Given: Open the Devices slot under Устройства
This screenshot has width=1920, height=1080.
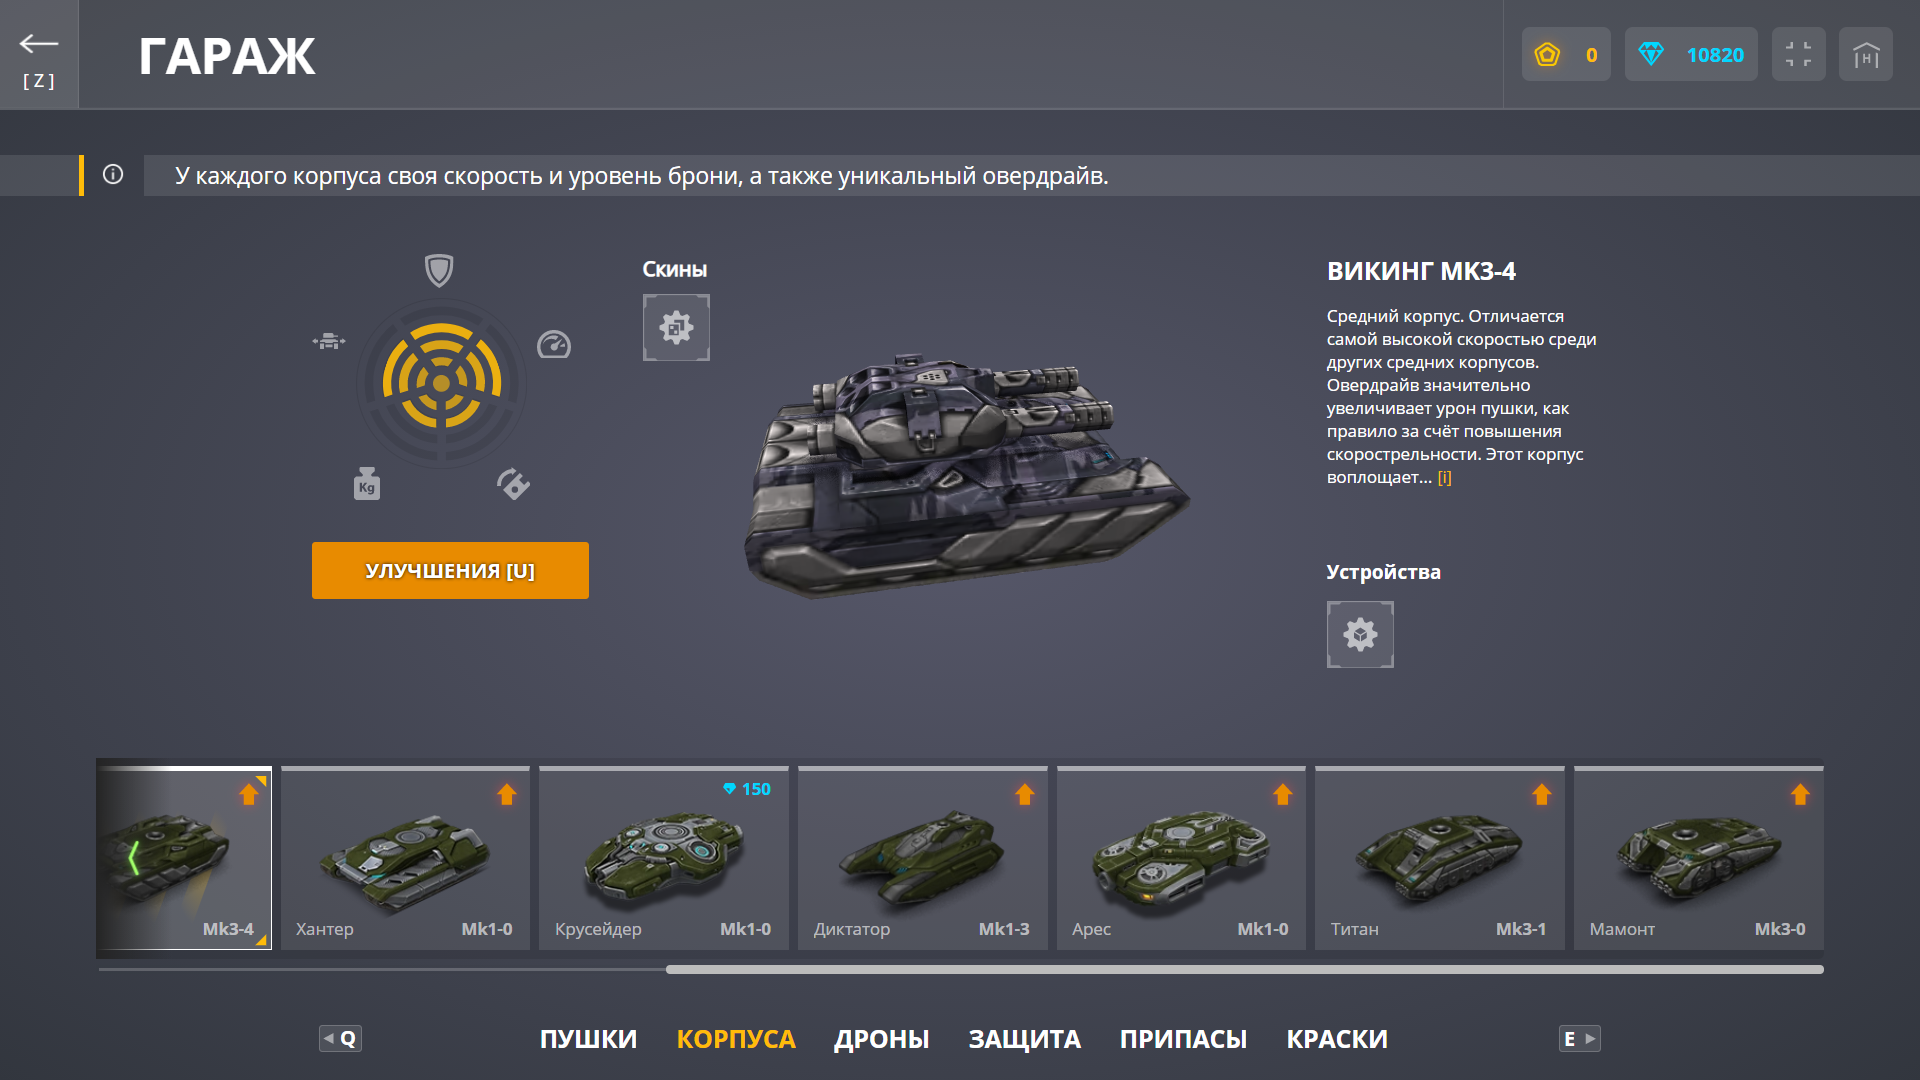Looking at the screenshot, I should [x=1360, y=634].
